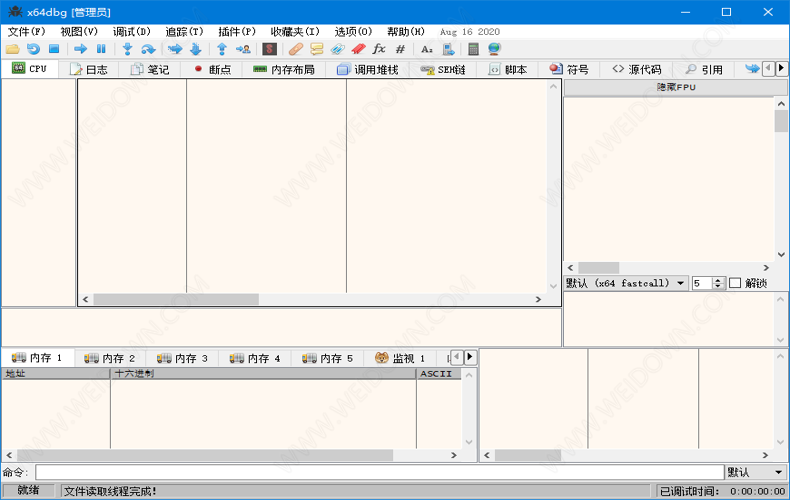Open the bookmarks red icon
Viewport: 790px width, 500px height.
358,49
